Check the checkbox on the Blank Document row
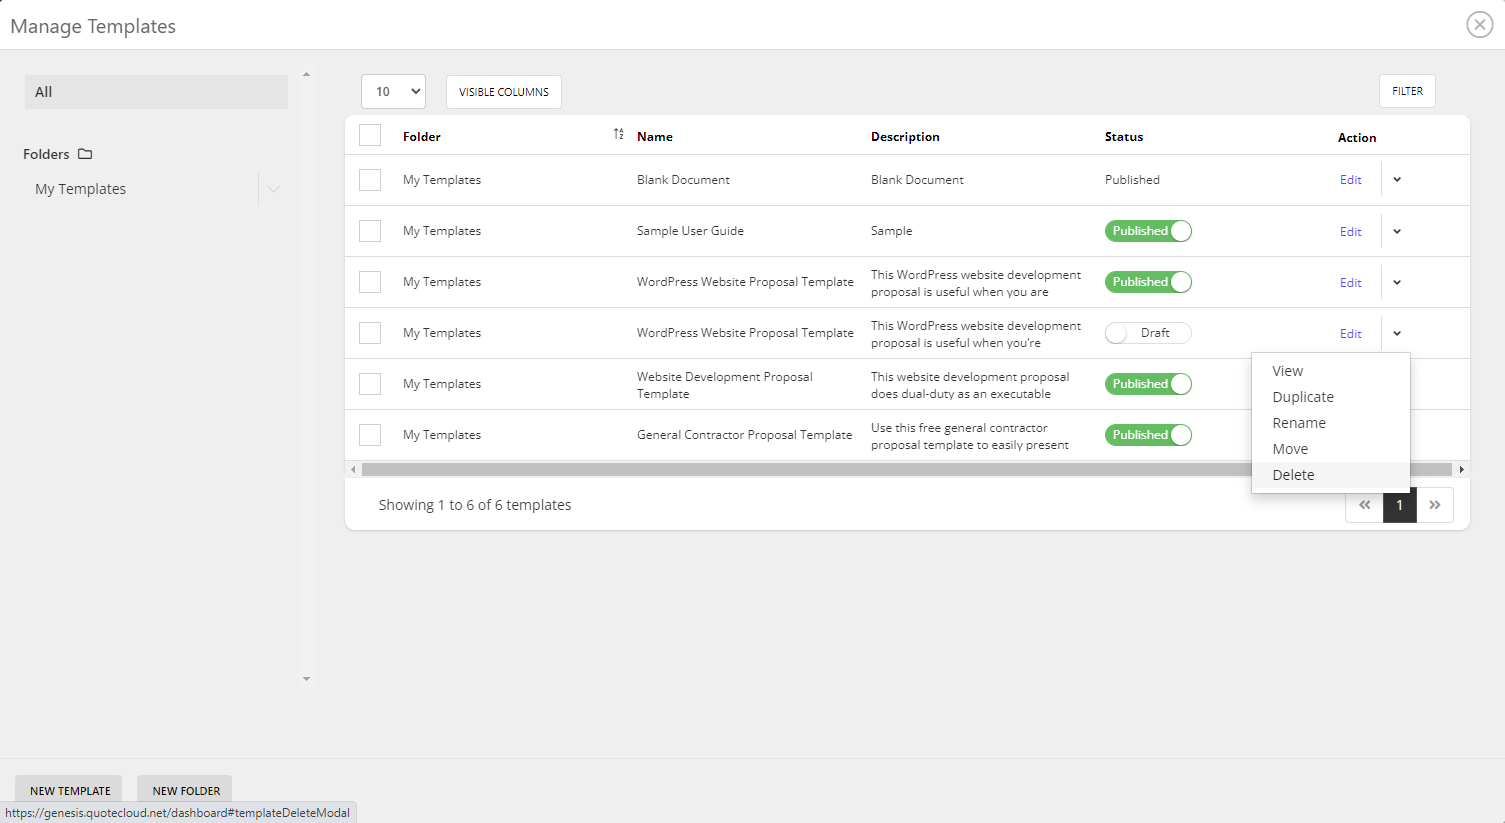Viewport: 1505px width, 823px height. [x=369, y=179]
